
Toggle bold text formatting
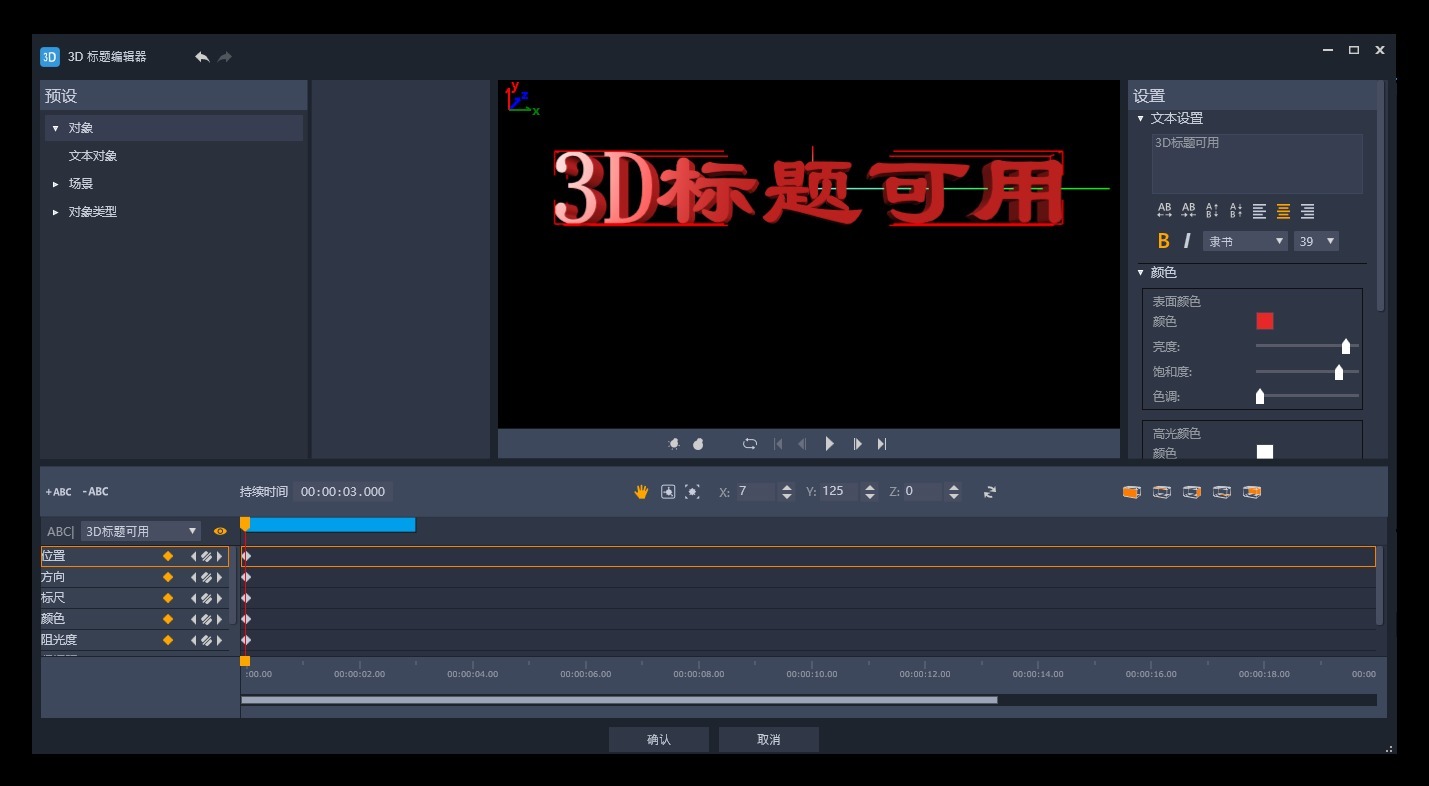1163,241
